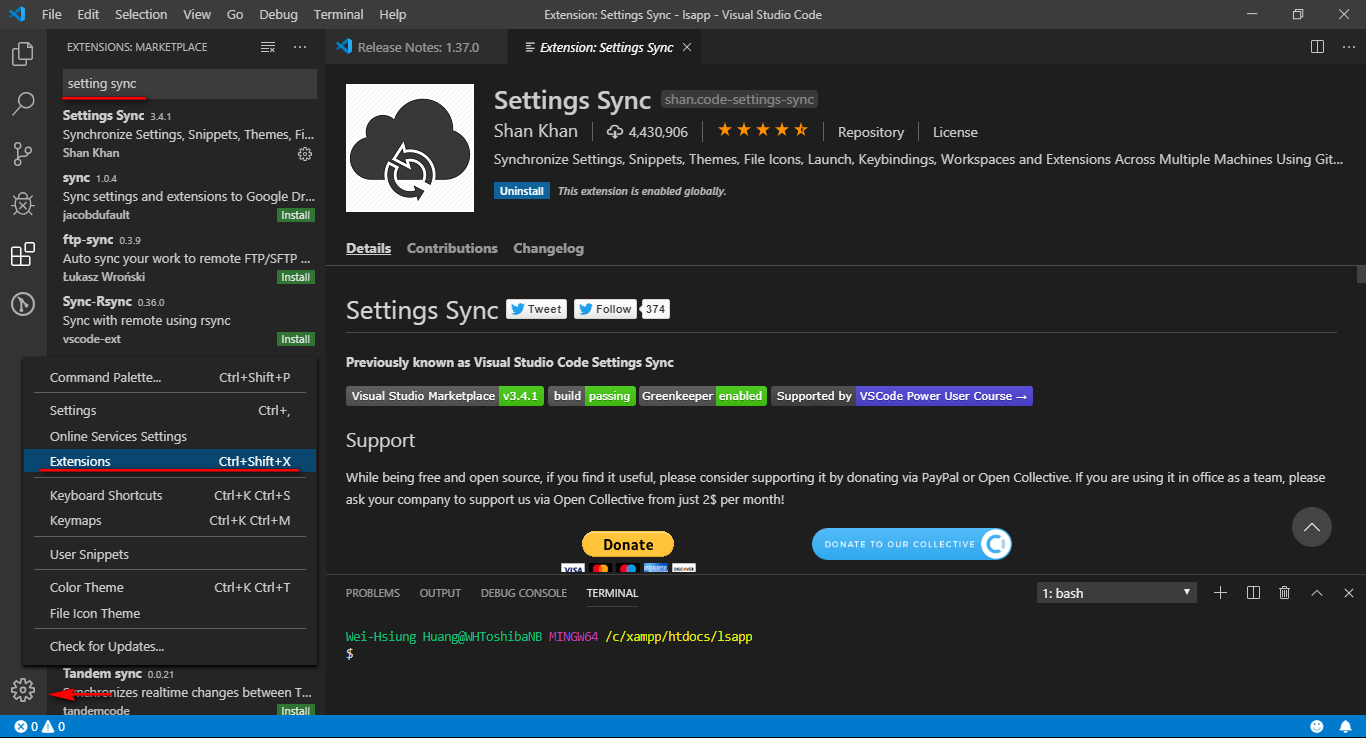The height and width of the screenshot is (738, 1366).
Task: Open the 1: bash terminal dropdown
Action: click(1115, 592)
